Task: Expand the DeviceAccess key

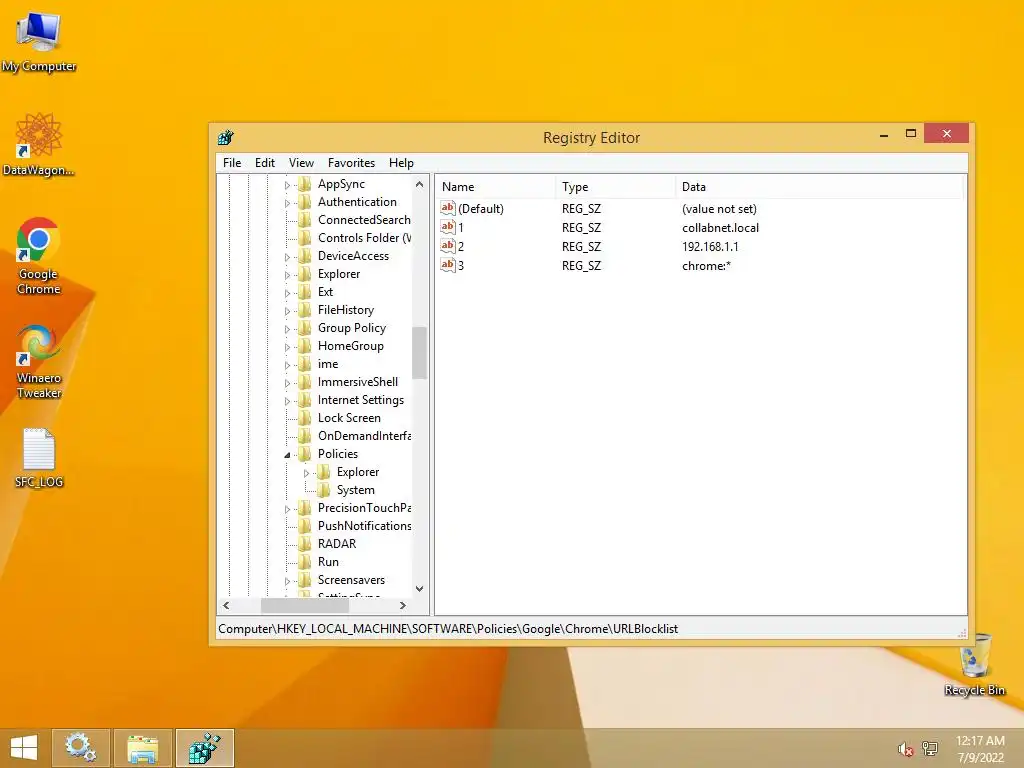Action: pyautogui.click(x=287, y=257)
